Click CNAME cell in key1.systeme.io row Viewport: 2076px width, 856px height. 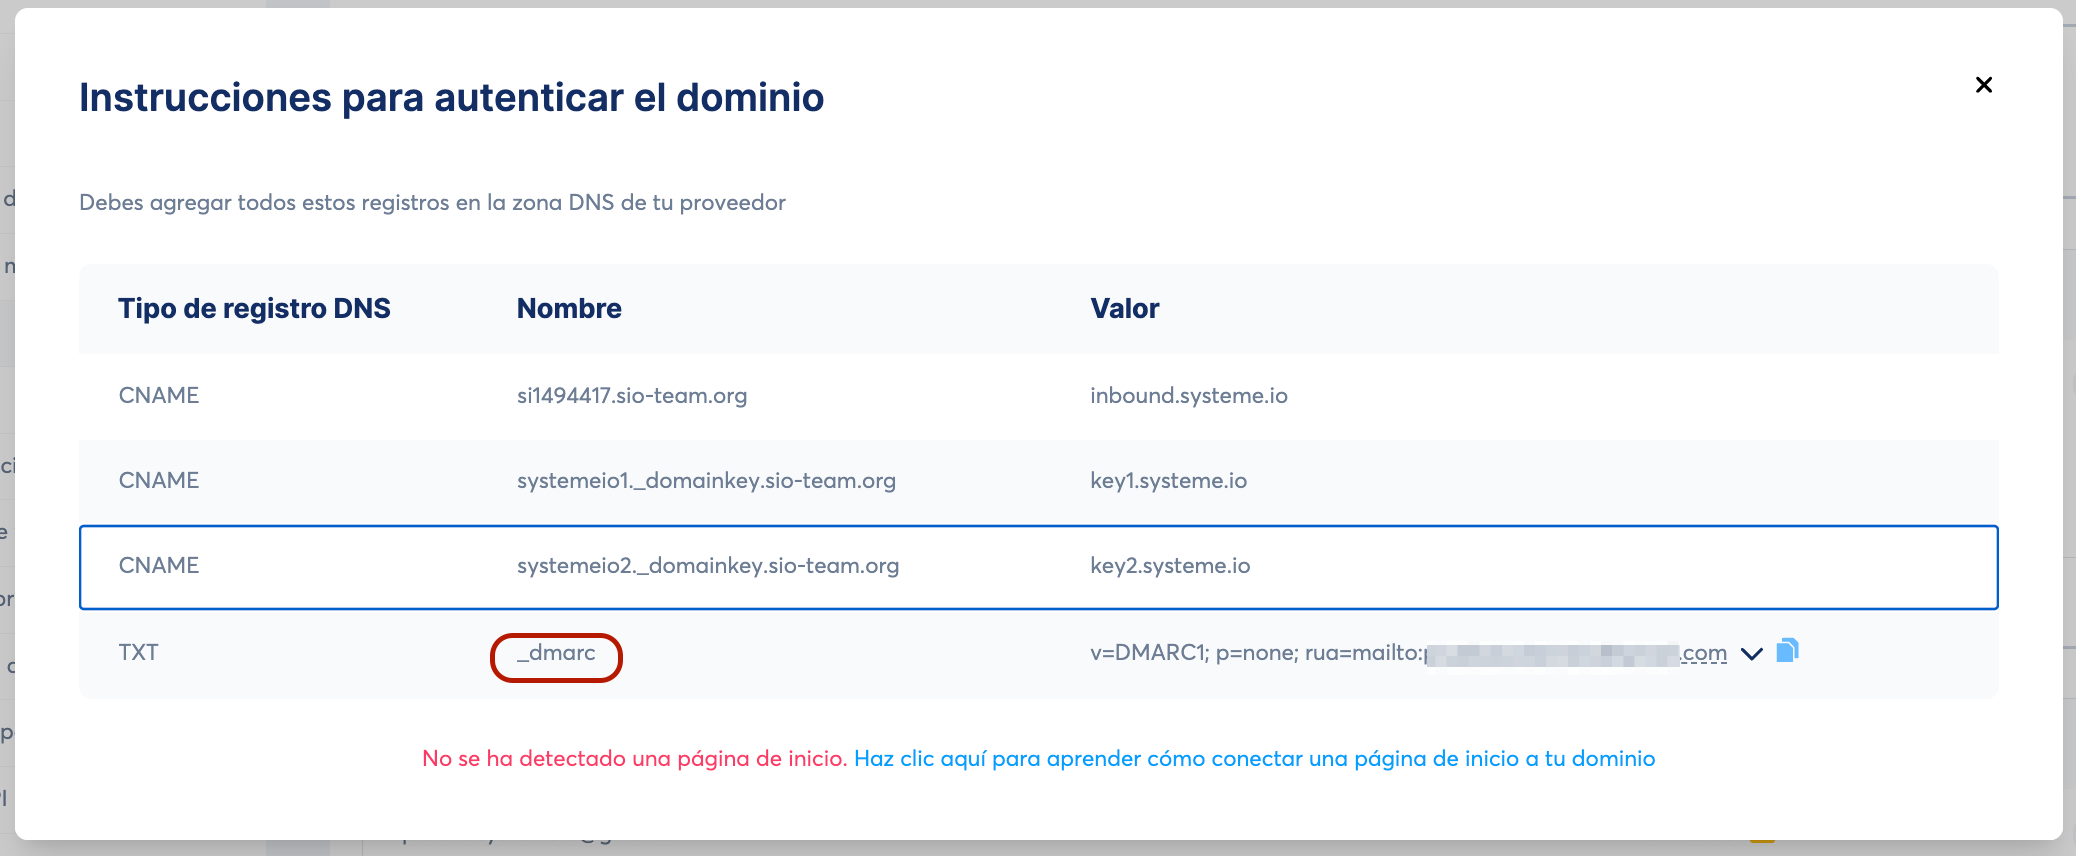click(159, 481)
